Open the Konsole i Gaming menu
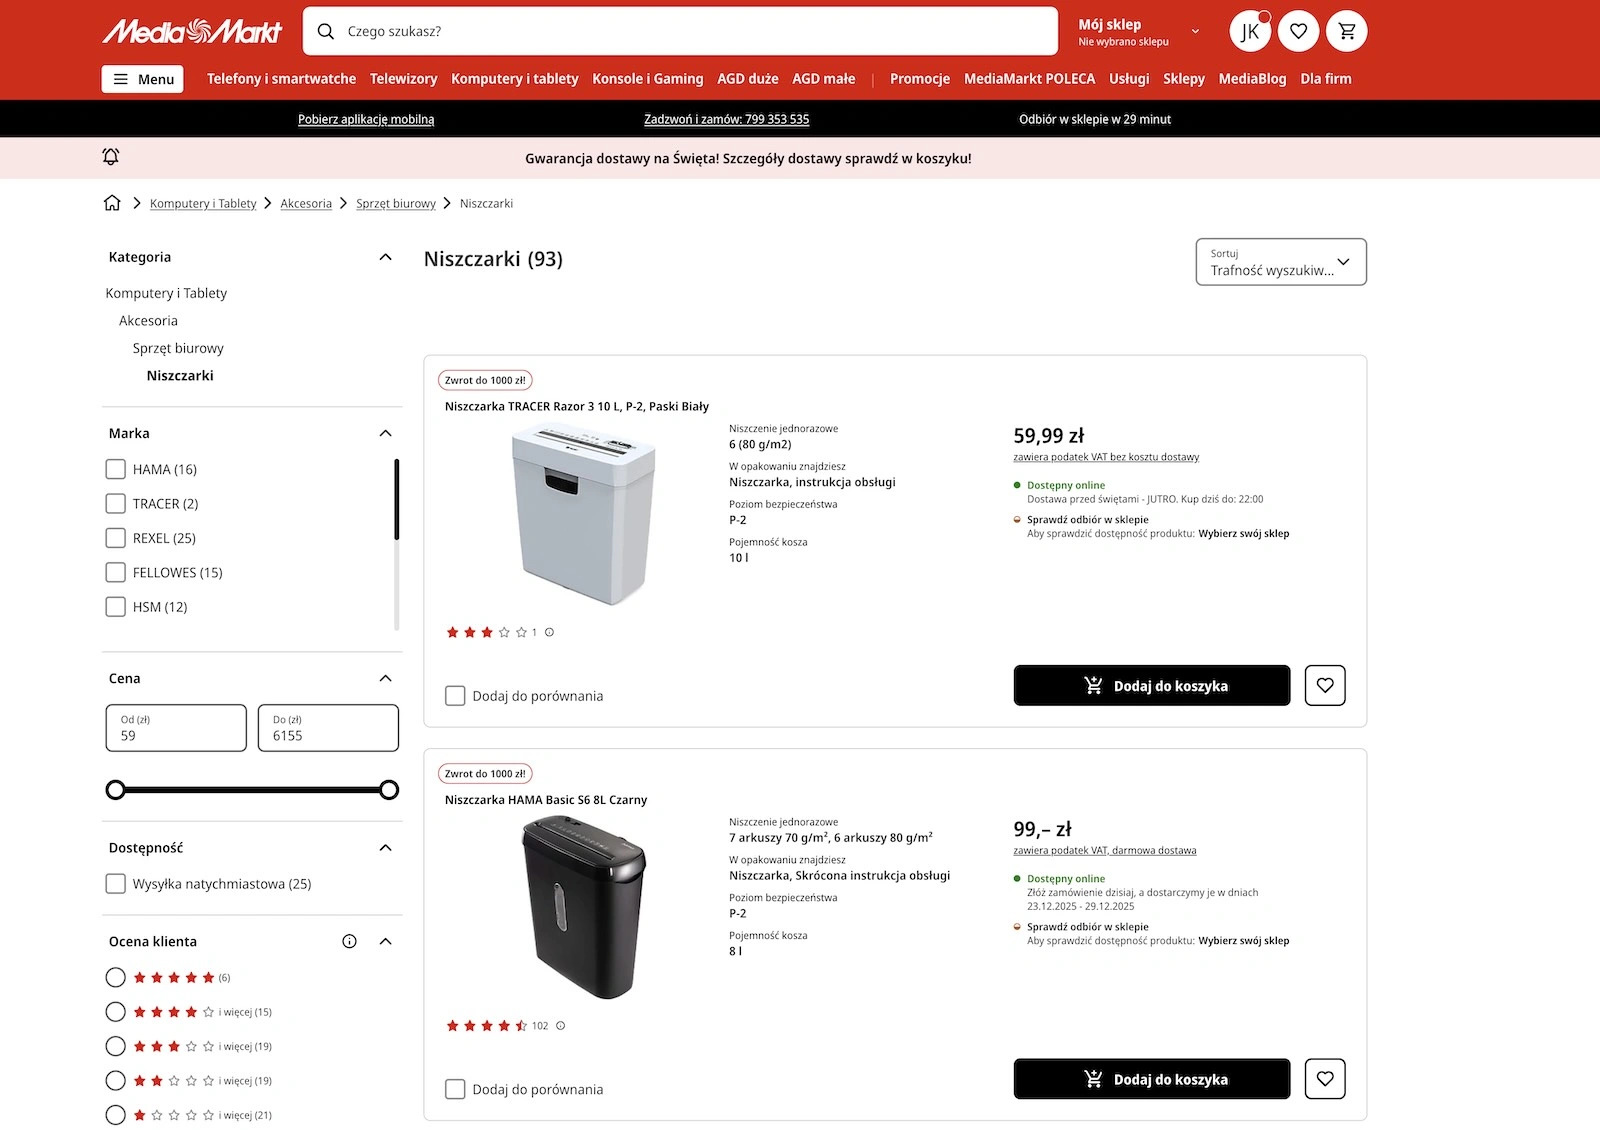1600x1130 pixels. 648,79
